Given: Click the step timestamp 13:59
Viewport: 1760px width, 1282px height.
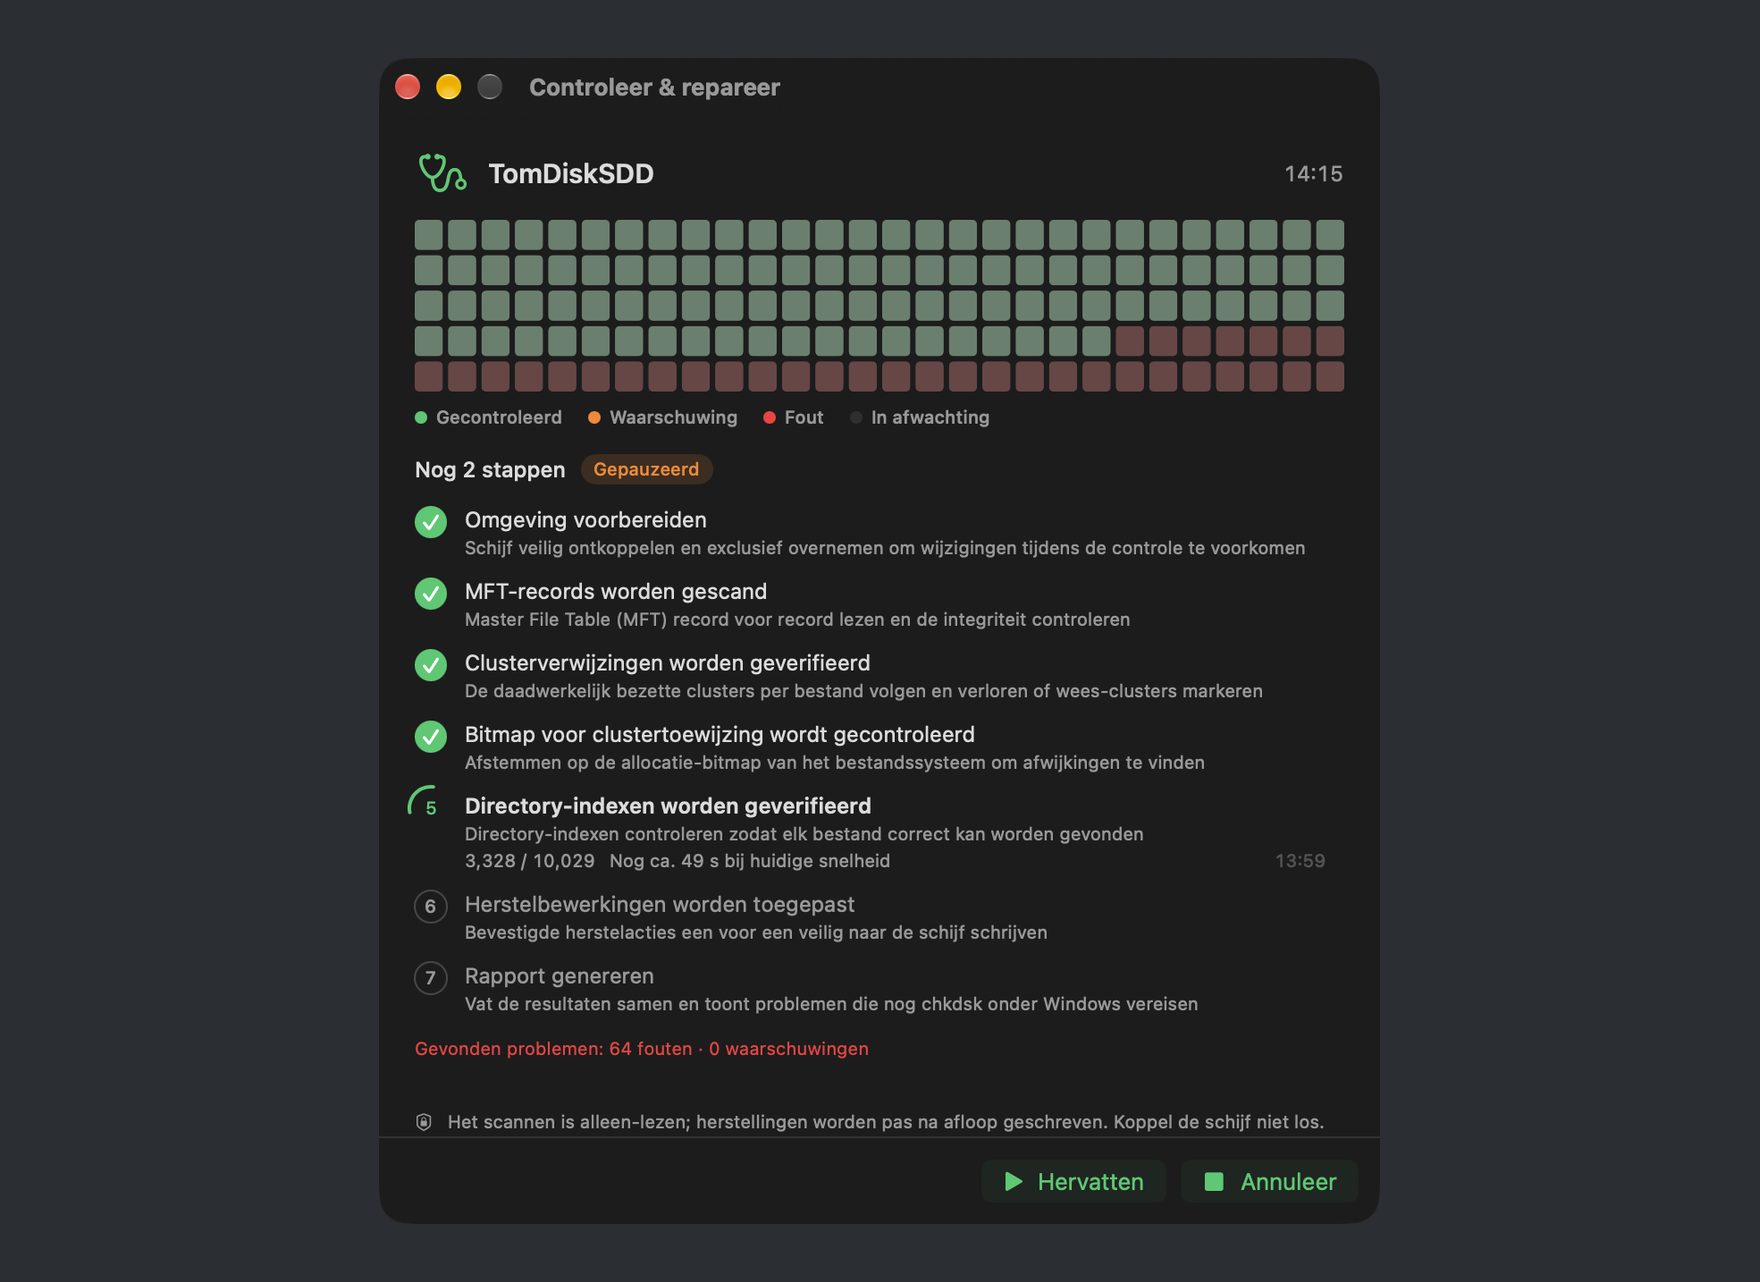Looking at the screenshot, I should tap(1300, 861).
